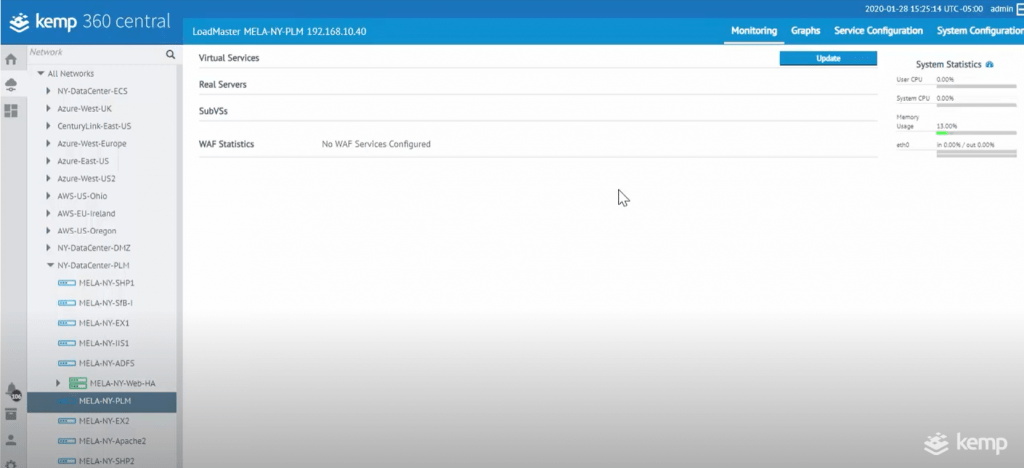
Task: Click the User CPU usage bar
Action: click(x=976, y=86)
